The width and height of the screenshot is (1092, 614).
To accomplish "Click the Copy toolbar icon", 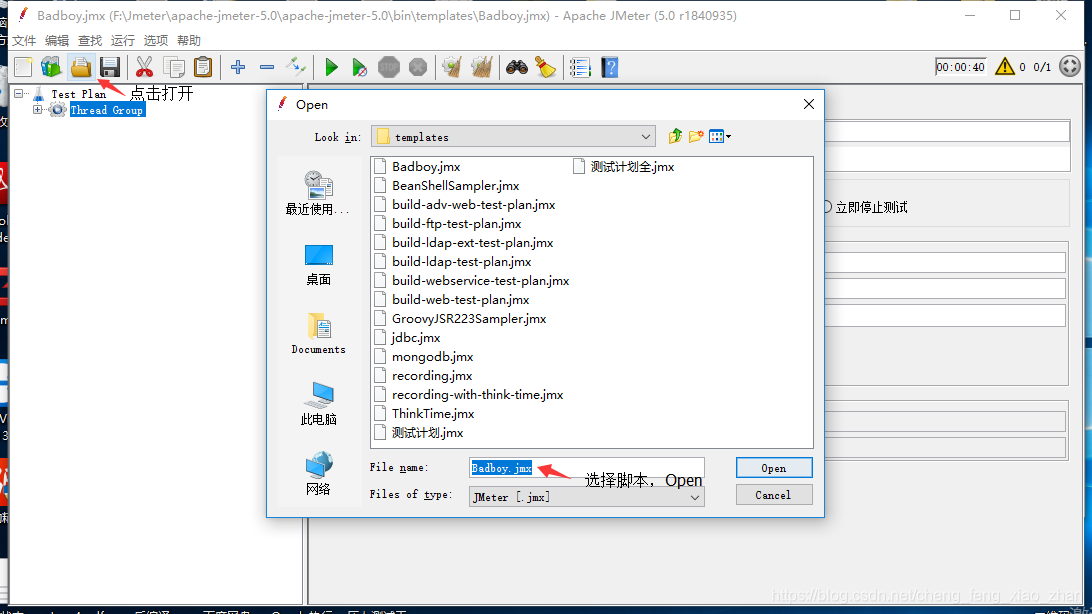I will pyautogui.click(x=173, y=68).
